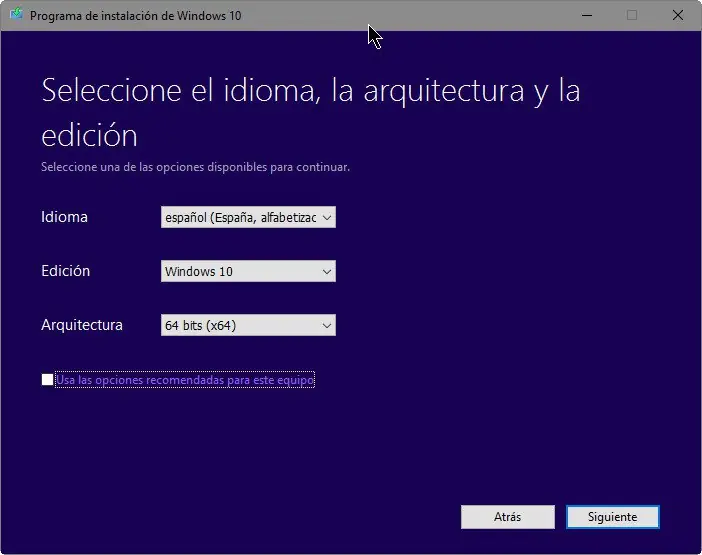Screen dimensions: 702x555
Task: Click the disabled maximize window button
Action: 632,15
